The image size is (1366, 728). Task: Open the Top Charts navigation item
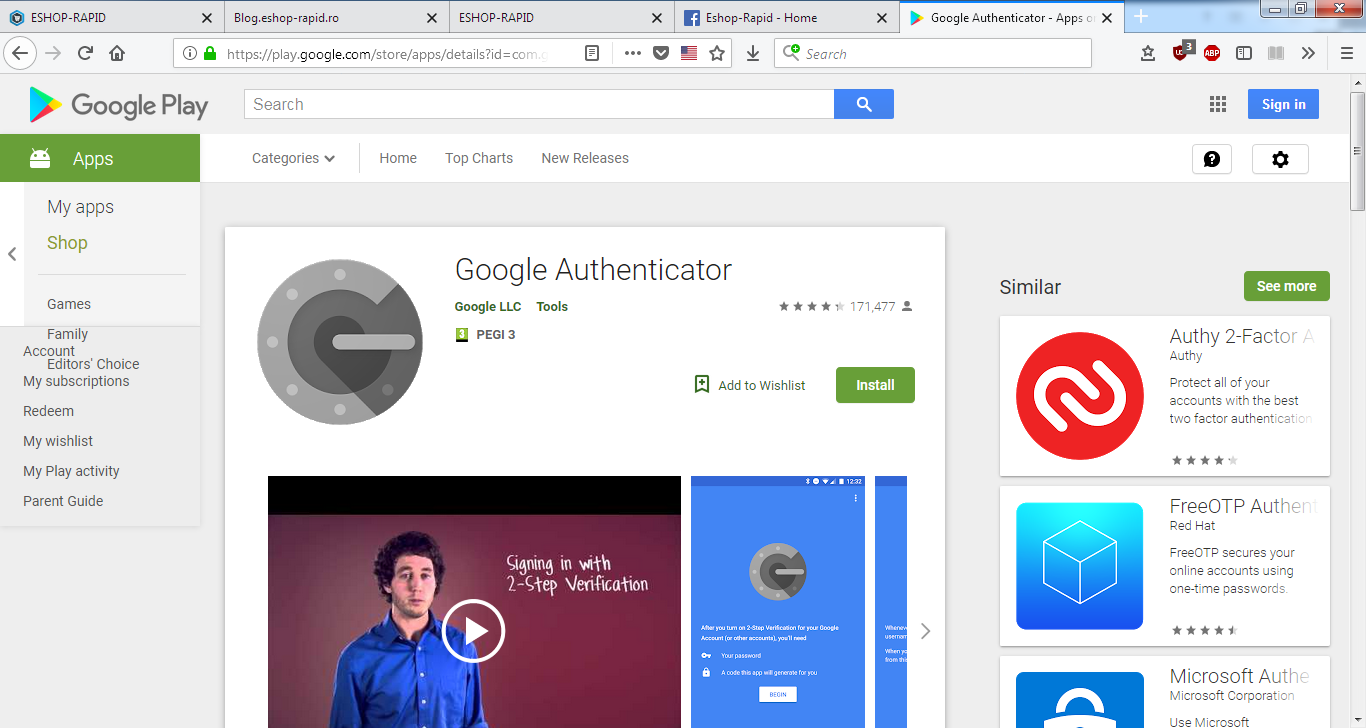(x=479, y=158)
